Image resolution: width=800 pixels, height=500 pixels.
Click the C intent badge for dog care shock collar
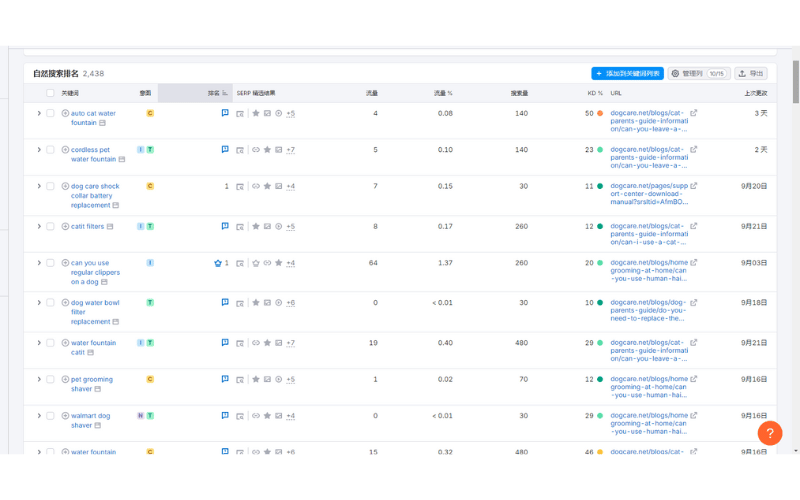[150, 186]
